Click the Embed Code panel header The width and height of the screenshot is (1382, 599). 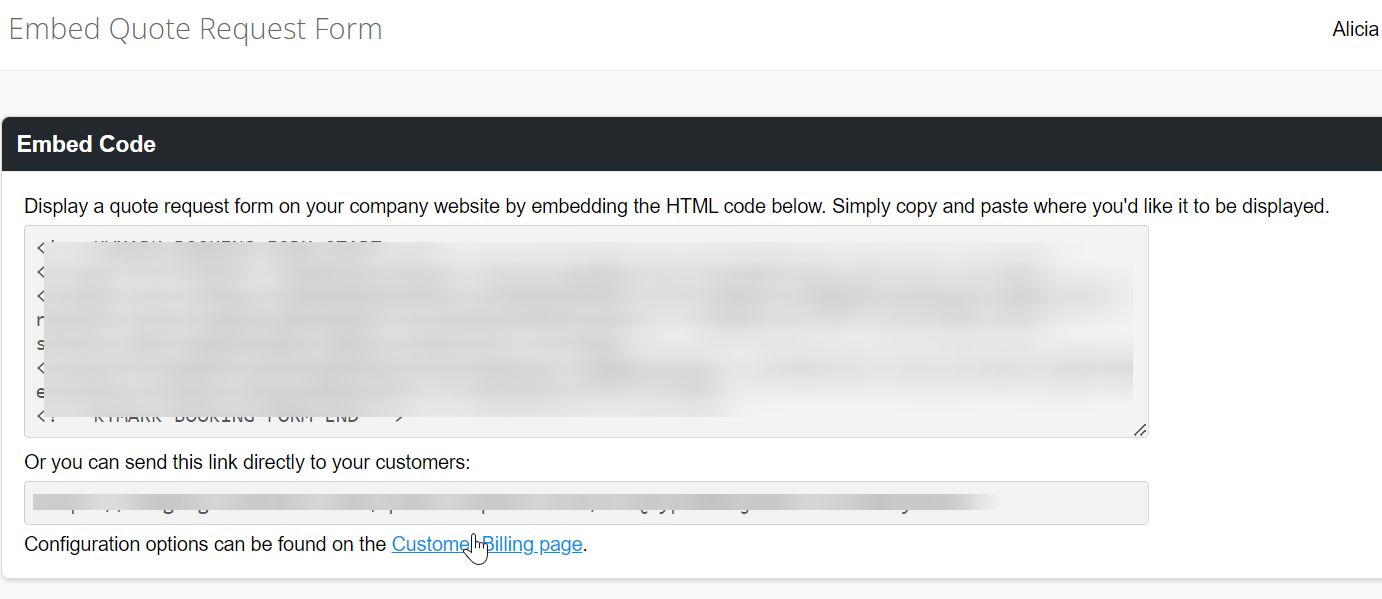tap(692, 144)
